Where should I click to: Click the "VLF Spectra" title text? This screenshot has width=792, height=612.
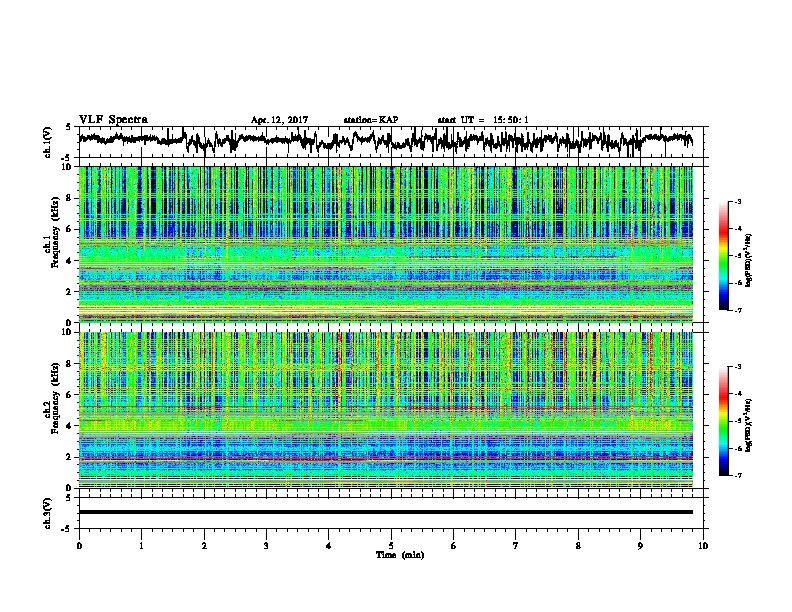point(113,120)
